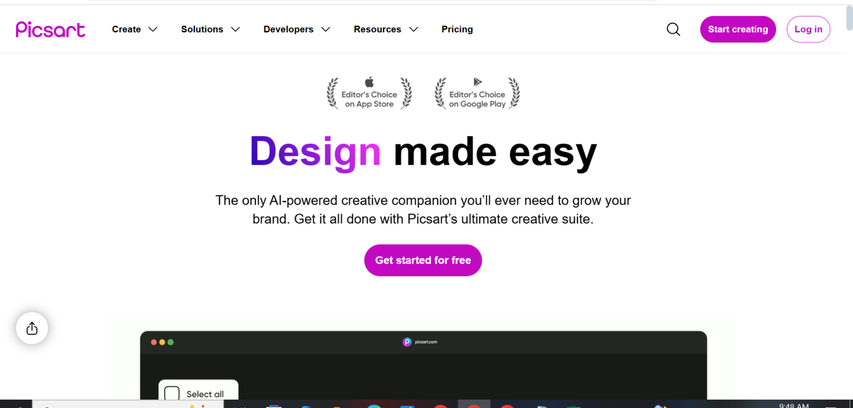The width and height of the screenshot is (853, 408).
Task: Open the Resources menu
Action: (378, 29)
